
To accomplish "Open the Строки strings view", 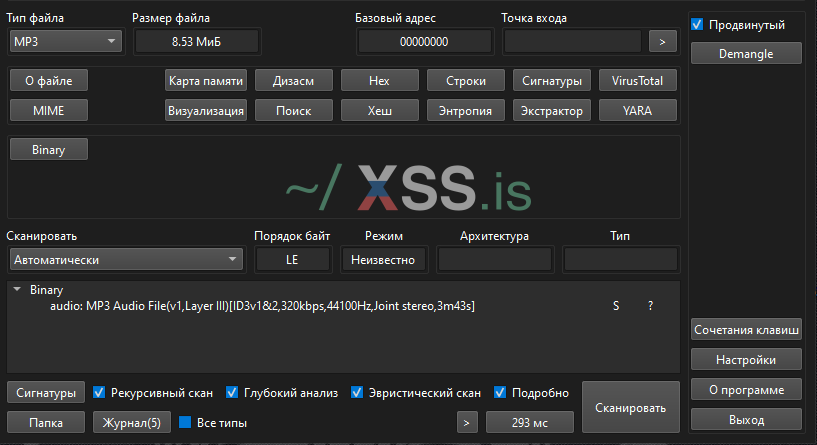I will pyautogui.click(x=466, y=81).
